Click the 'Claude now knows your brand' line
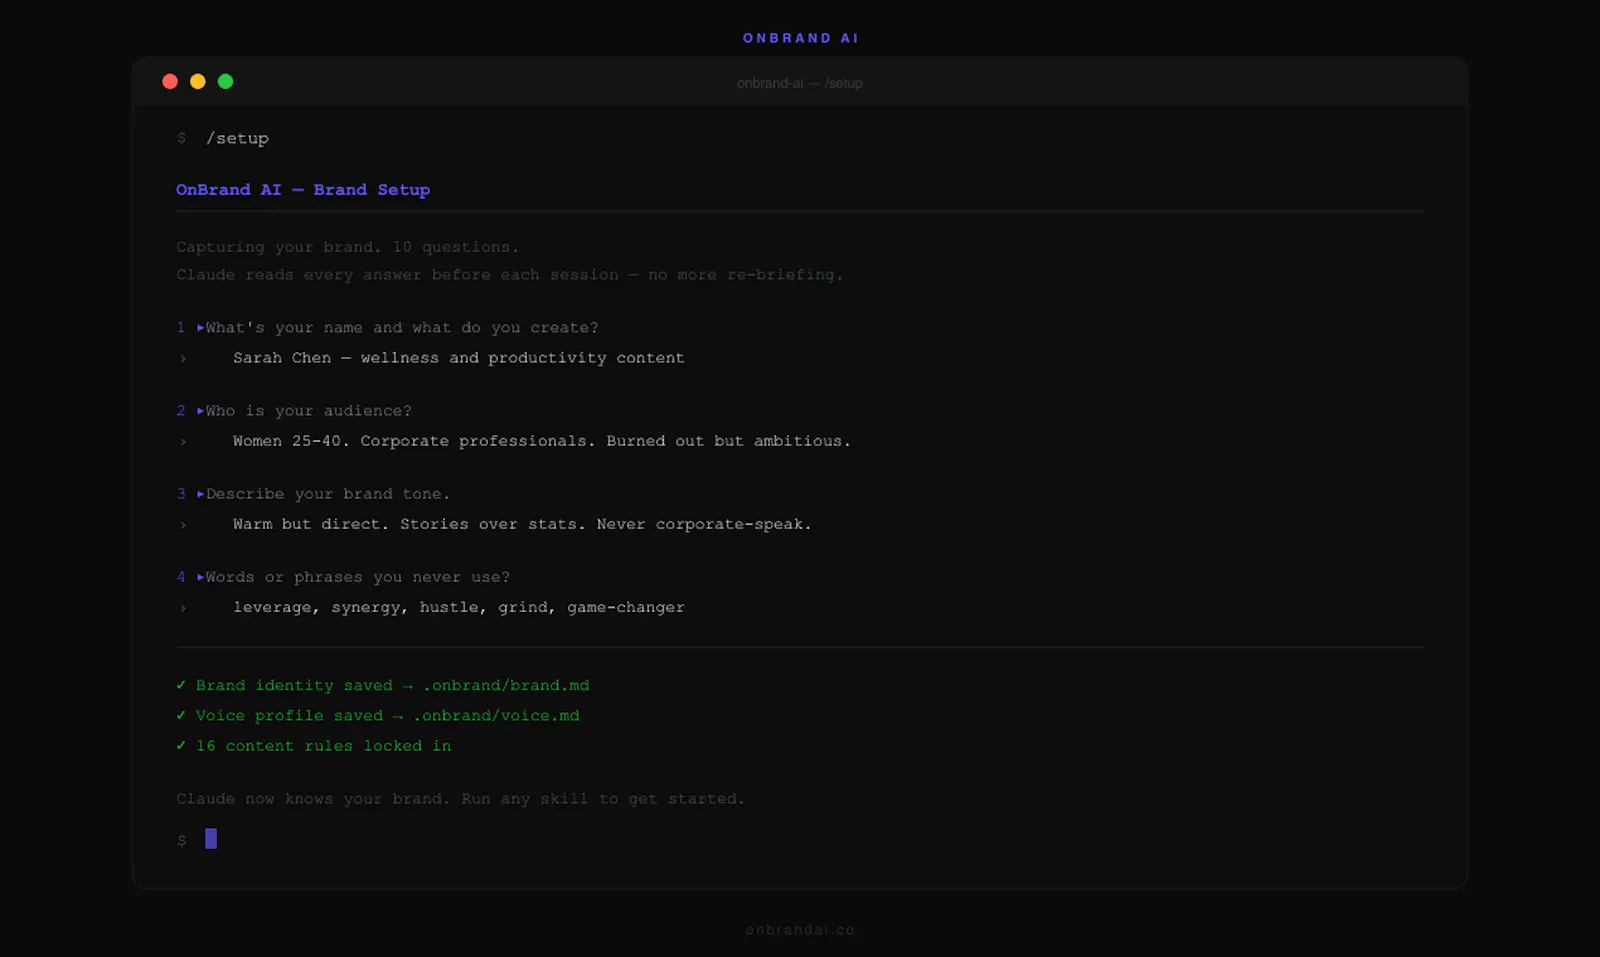The image size is (1600, 957). point(460,799)
